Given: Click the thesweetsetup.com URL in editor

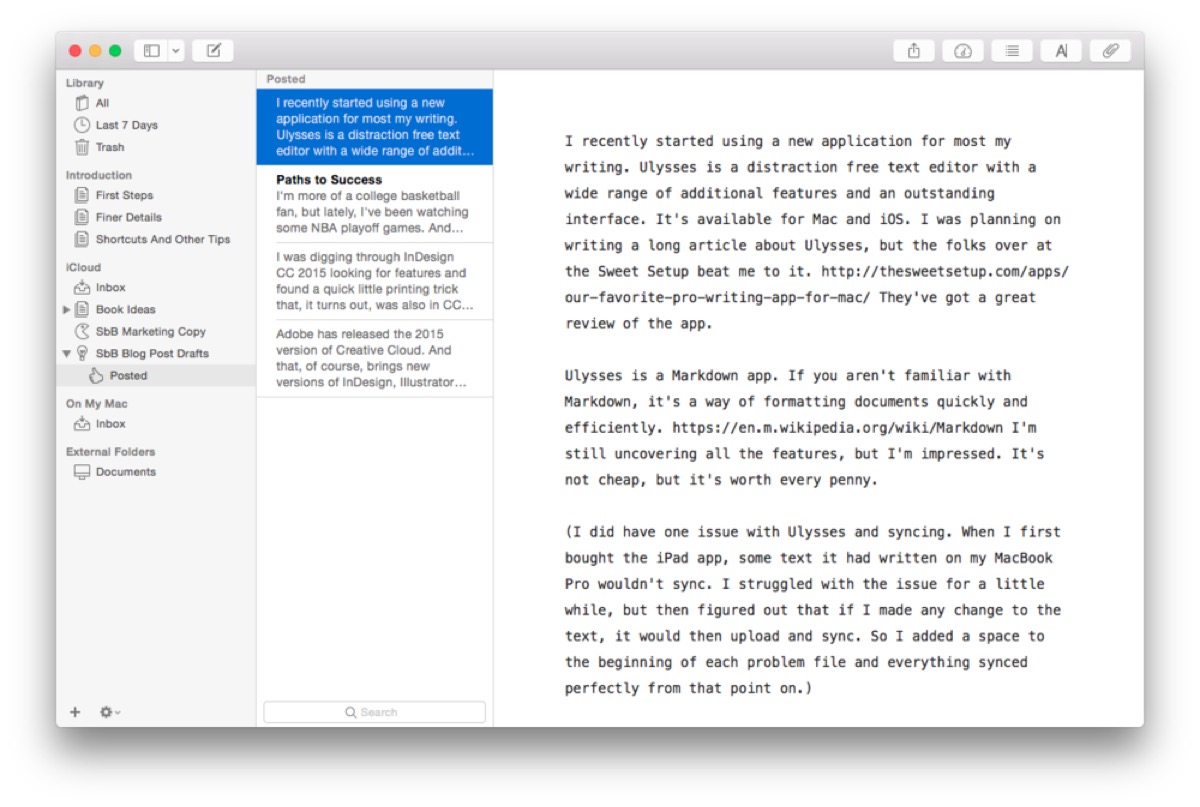Looking at the screenshot, I should tap(816, 284).
